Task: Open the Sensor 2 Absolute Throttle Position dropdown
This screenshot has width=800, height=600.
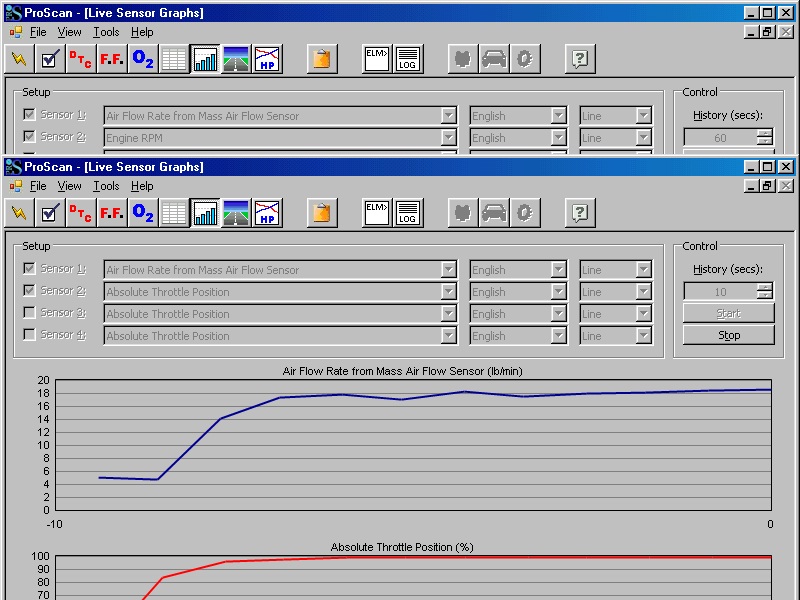Action: (x=449, y=292)
